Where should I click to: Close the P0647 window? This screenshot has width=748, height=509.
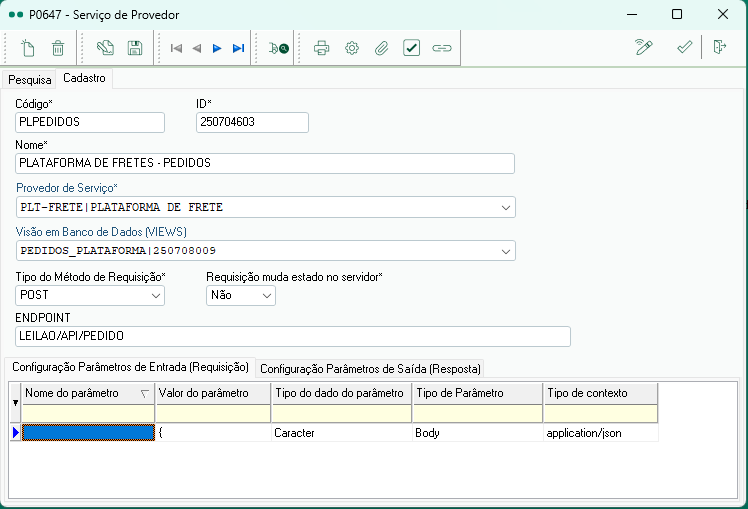723,14
